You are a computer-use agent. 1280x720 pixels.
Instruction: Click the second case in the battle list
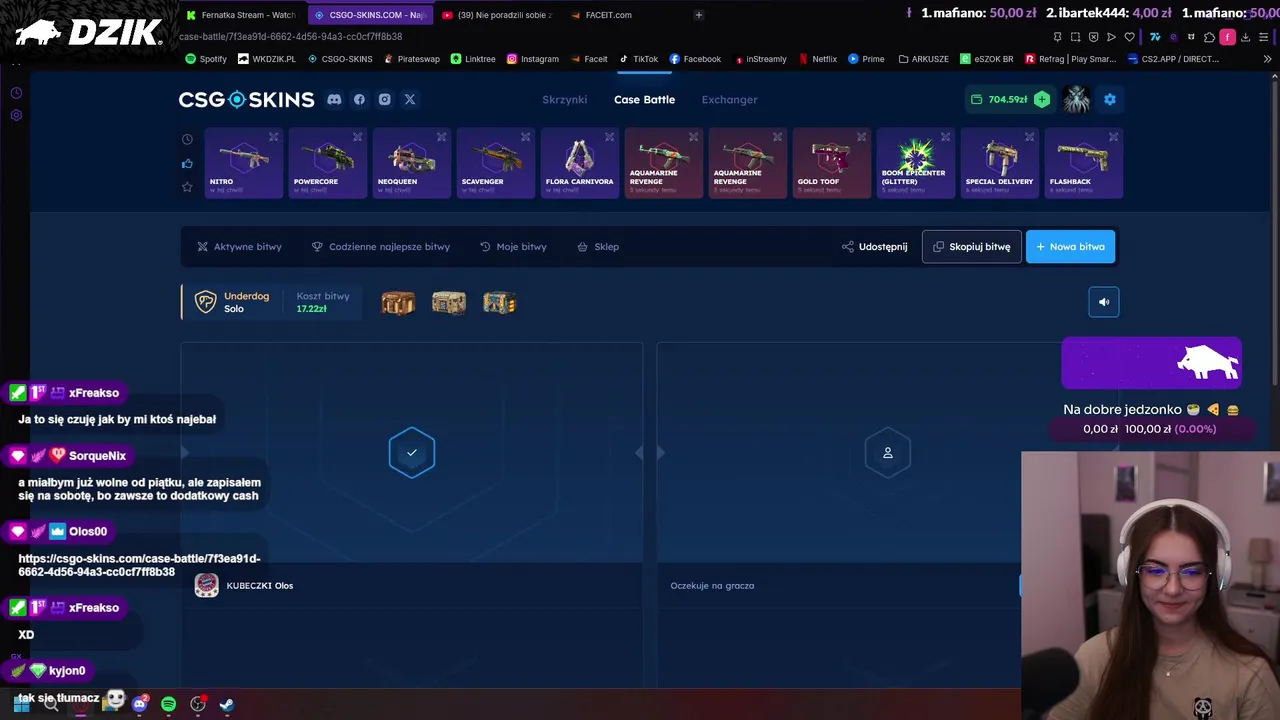click(x=448, y=302)
